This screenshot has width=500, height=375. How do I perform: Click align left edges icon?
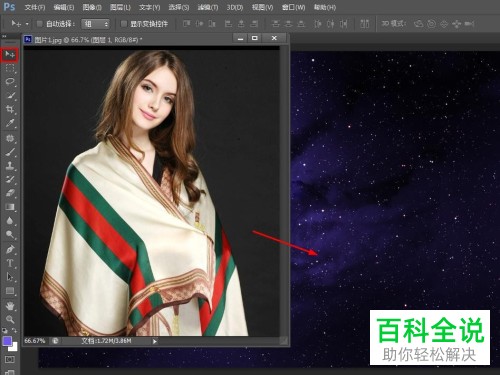[x=229, y=24]
